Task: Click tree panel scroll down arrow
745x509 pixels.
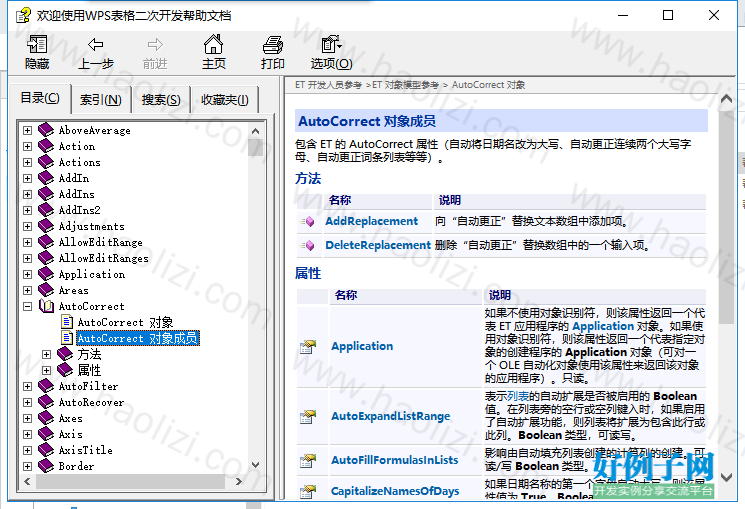Action: tap(256, 465)
